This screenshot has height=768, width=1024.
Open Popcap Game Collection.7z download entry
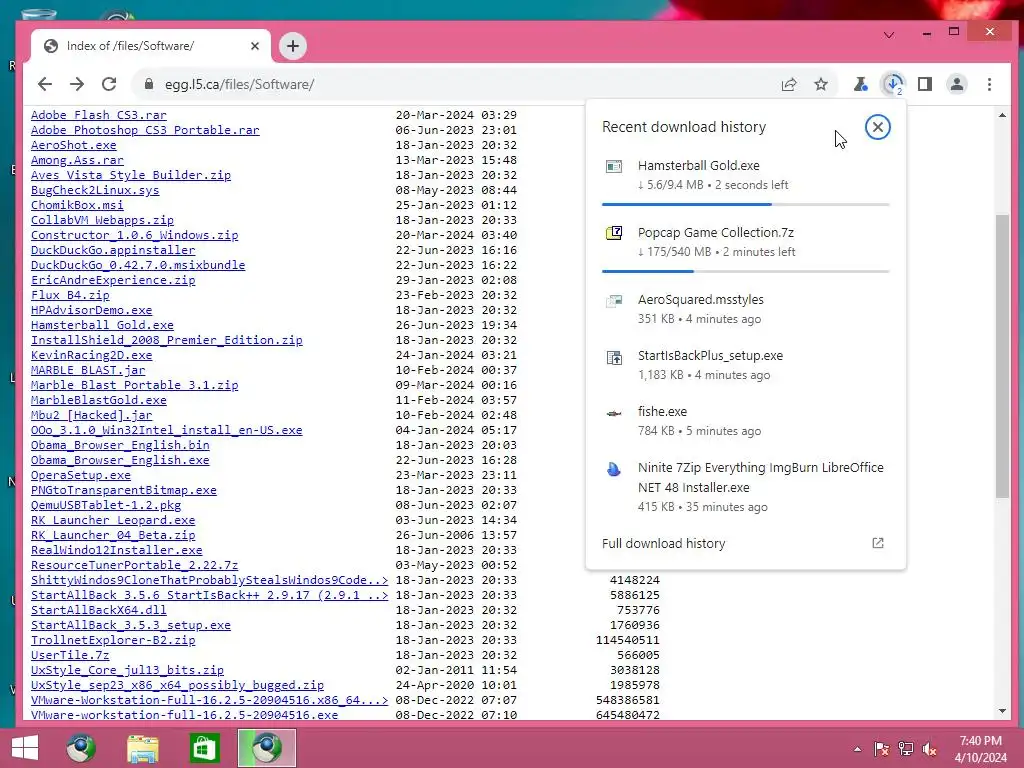[745, 242]
